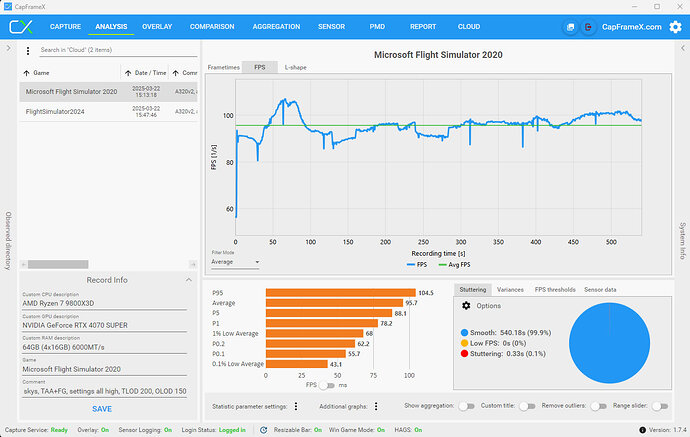690x437 pixels.
Task: Click the refresh icon in status bar
Action: (263, 430)
